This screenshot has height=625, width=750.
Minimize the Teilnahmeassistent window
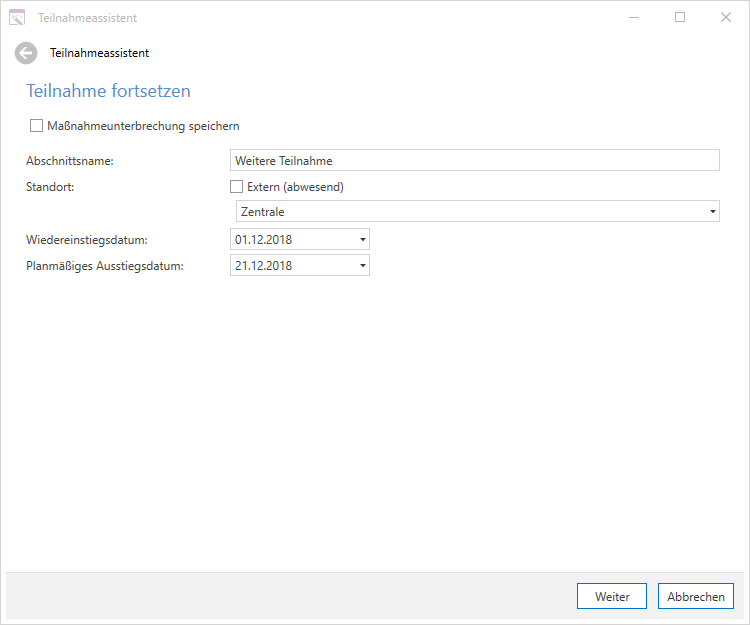pyautogui.click(x=634, y=17)
